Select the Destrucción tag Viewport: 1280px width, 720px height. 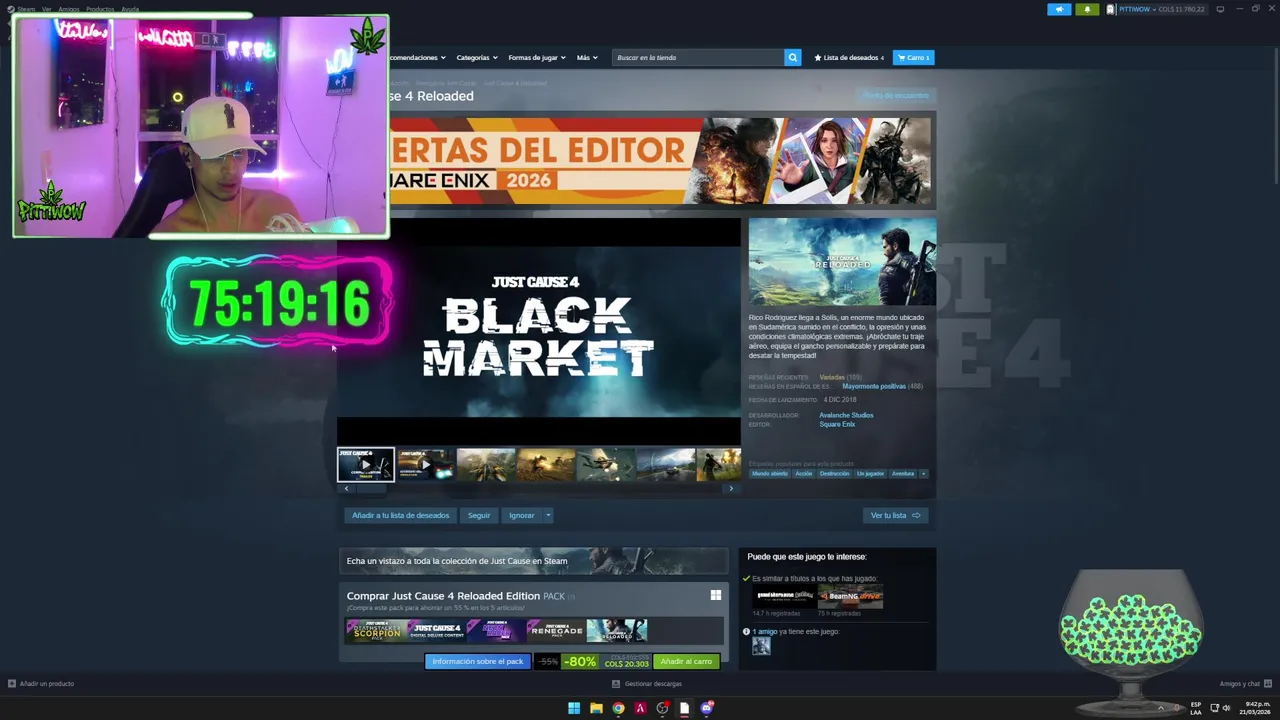click(834, 473)
